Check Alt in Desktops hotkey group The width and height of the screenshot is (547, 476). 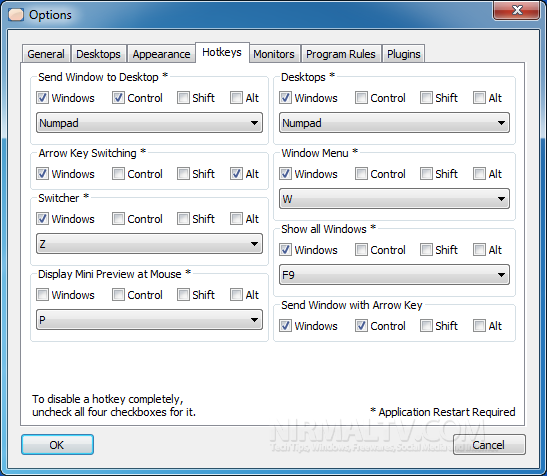tap(479, 98)
